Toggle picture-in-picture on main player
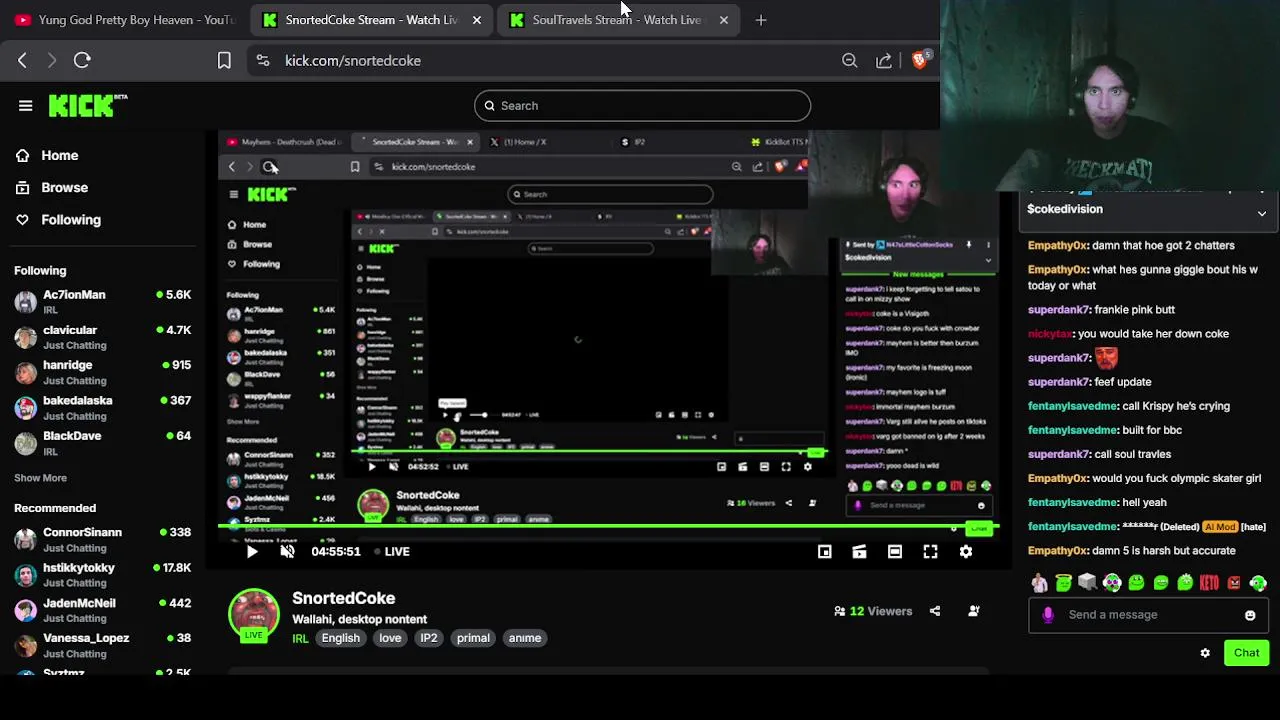This screenshot has width=1280, height=720. (824, 551)
